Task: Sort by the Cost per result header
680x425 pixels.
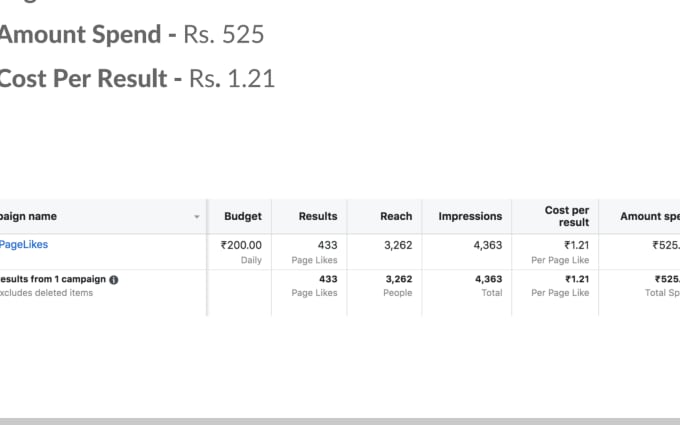Action: [x=567, y=216]
